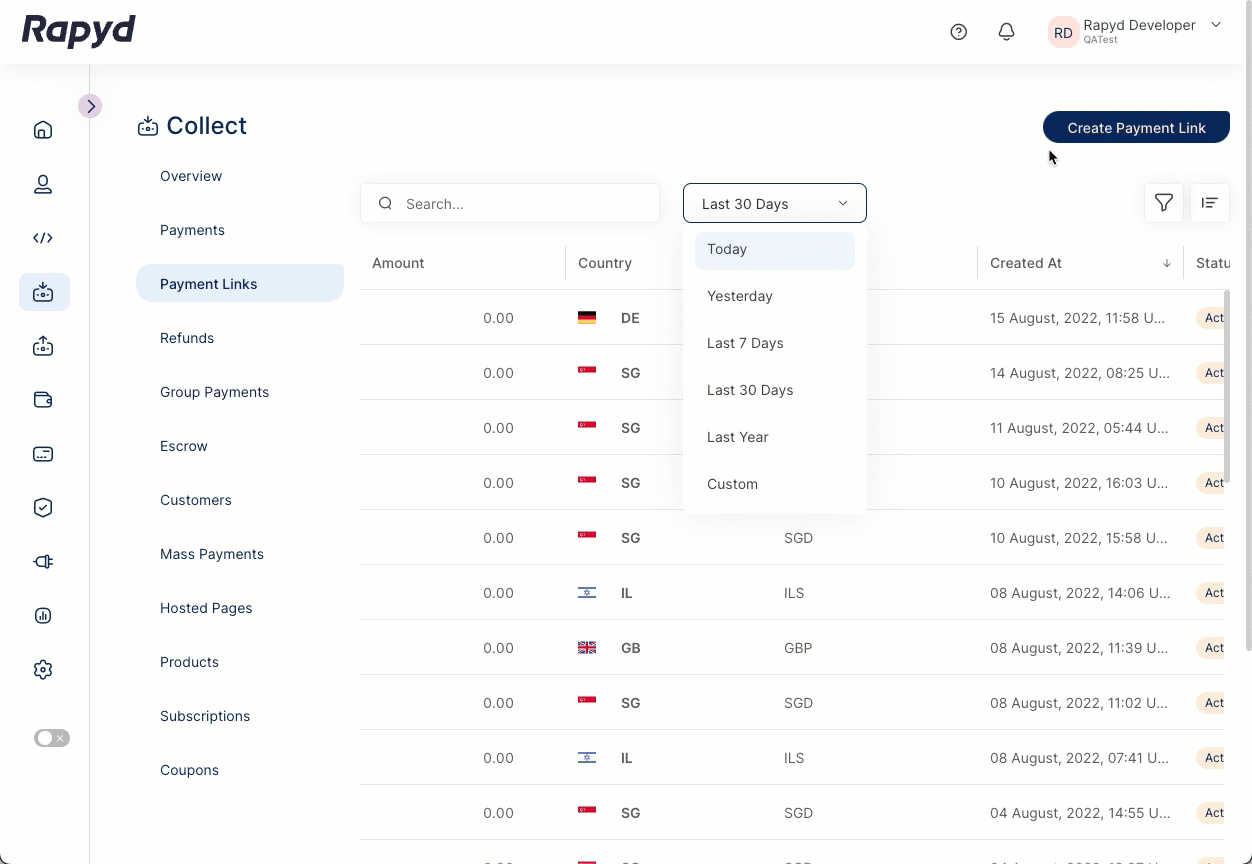Screen dimensions: 1252x864
Task: Focus the Search input field
Action: [x=510, y=203]
